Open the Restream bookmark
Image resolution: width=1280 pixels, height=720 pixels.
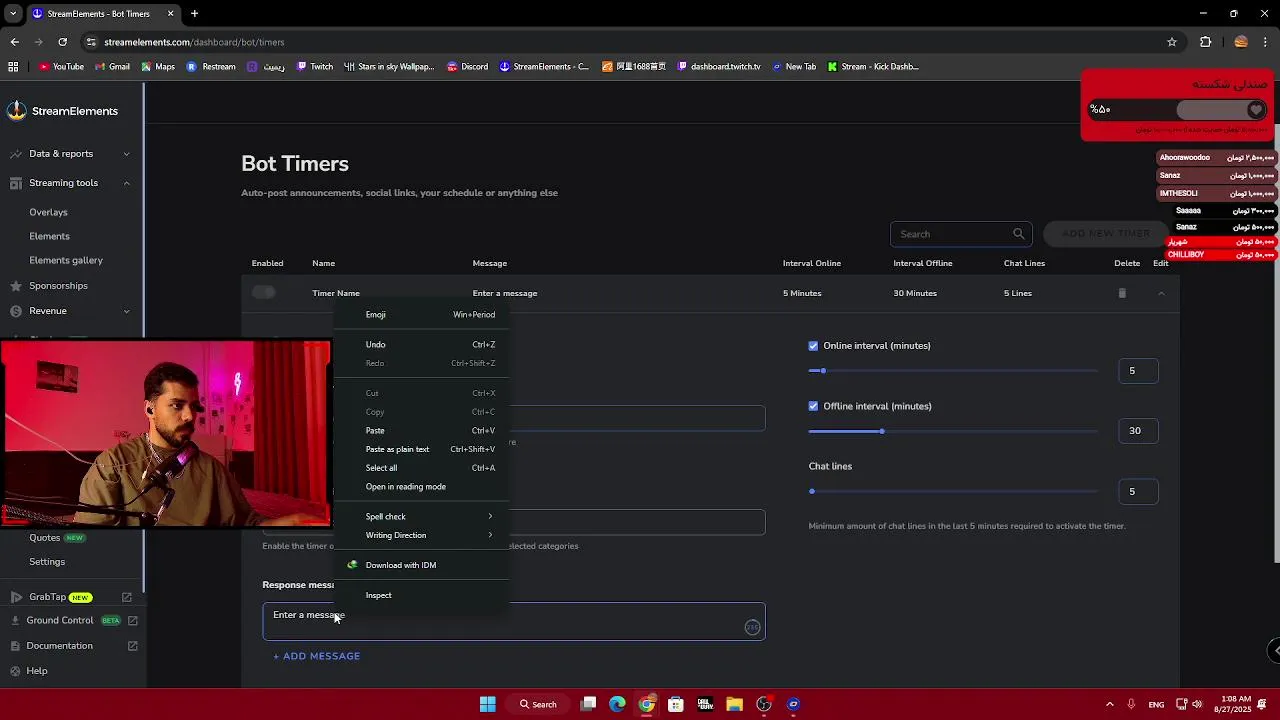[x=211, y=67]
